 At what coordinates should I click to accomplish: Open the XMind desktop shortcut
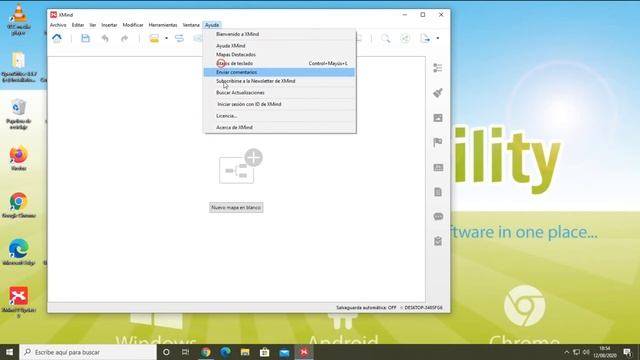click(18, 302)
